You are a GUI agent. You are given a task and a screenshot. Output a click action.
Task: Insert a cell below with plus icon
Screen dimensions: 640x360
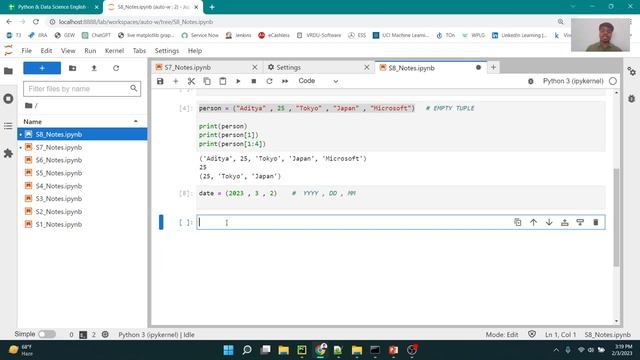coord(176,81)
